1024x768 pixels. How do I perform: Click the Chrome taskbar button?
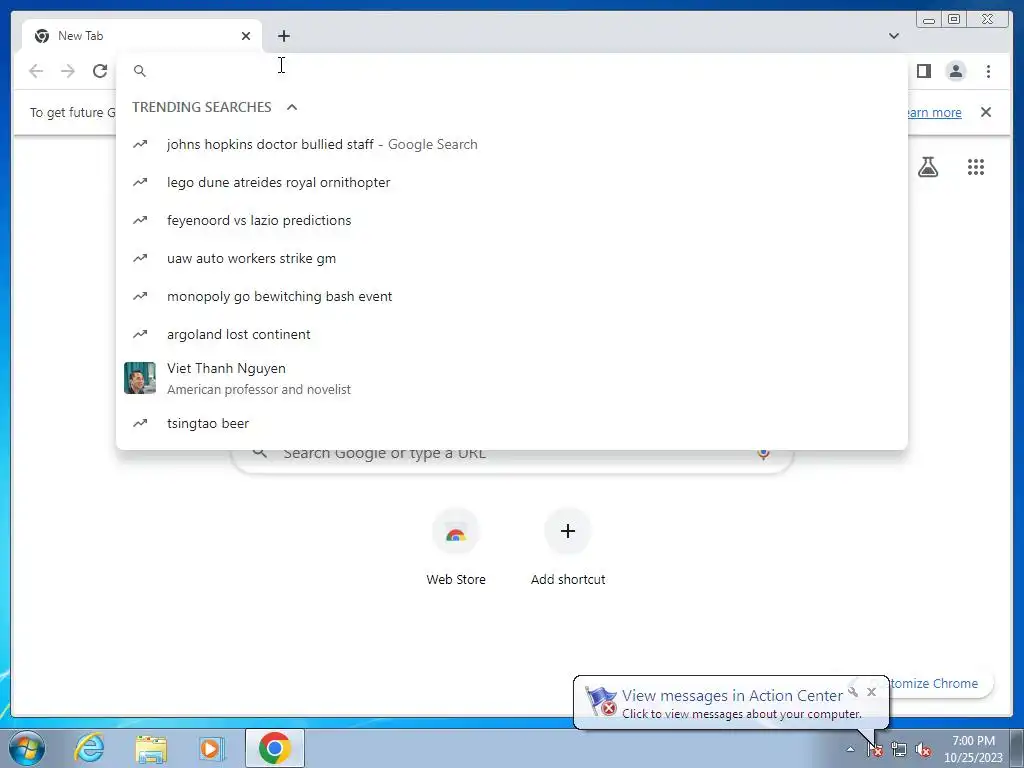point(275,748)
